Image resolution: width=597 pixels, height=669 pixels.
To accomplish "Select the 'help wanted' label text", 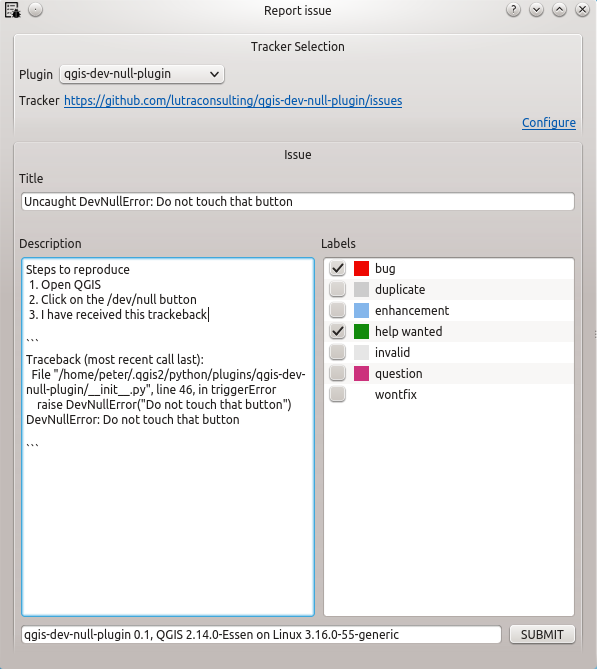I will point(408,332).
